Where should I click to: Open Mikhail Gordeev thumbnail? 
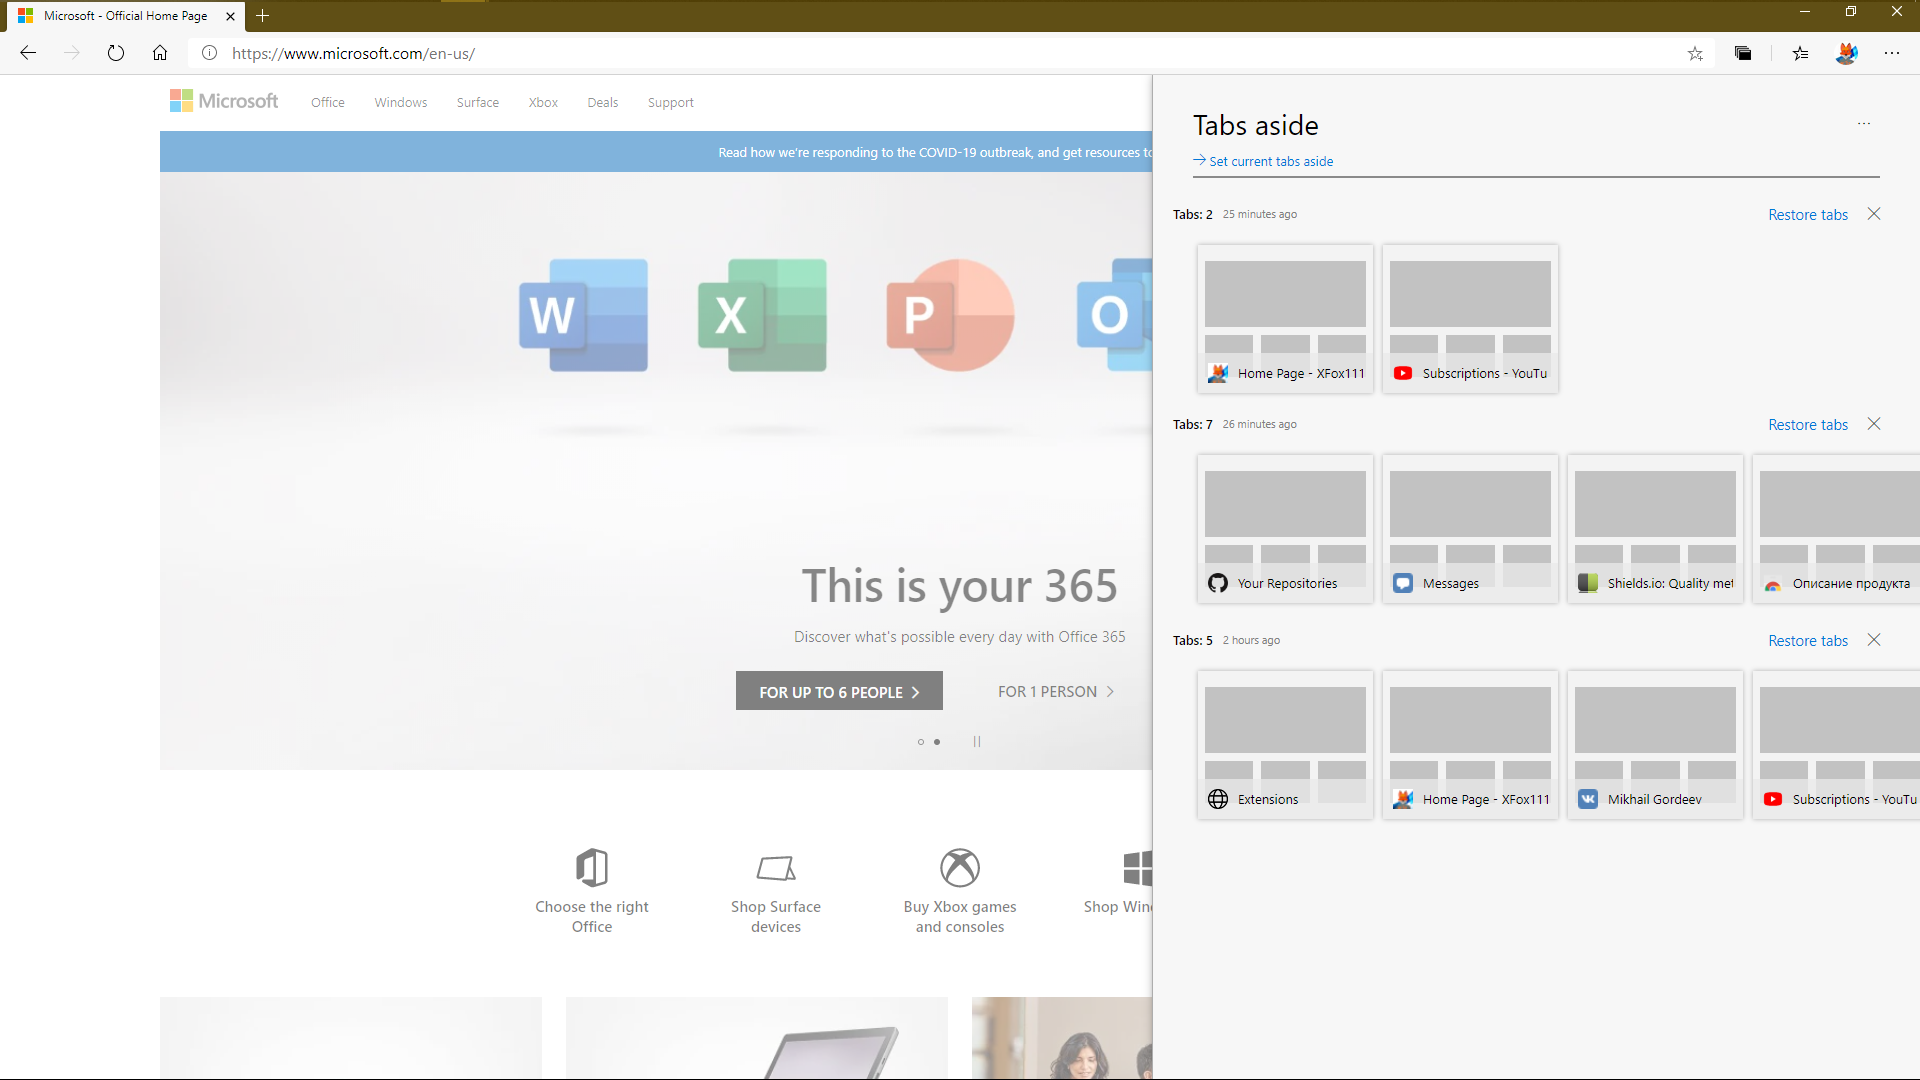[1655, 745]
